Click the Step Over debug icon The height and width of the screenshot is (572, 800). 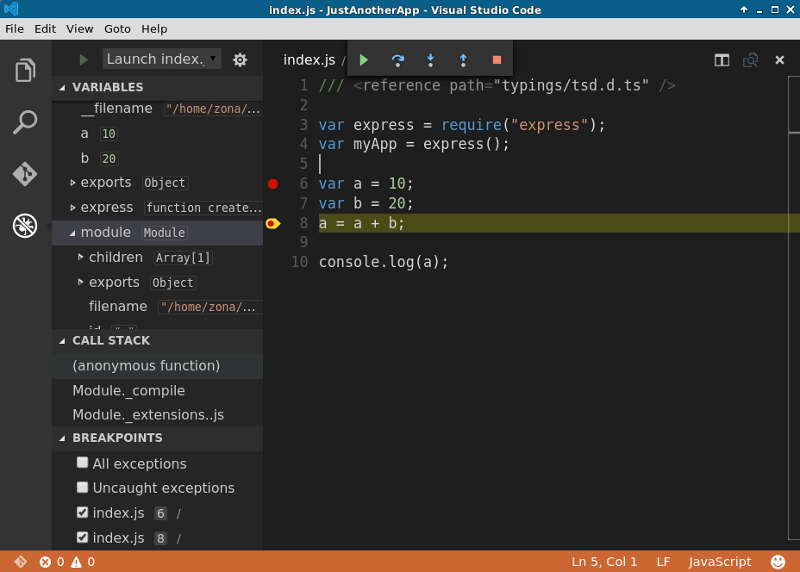point(397,60)
